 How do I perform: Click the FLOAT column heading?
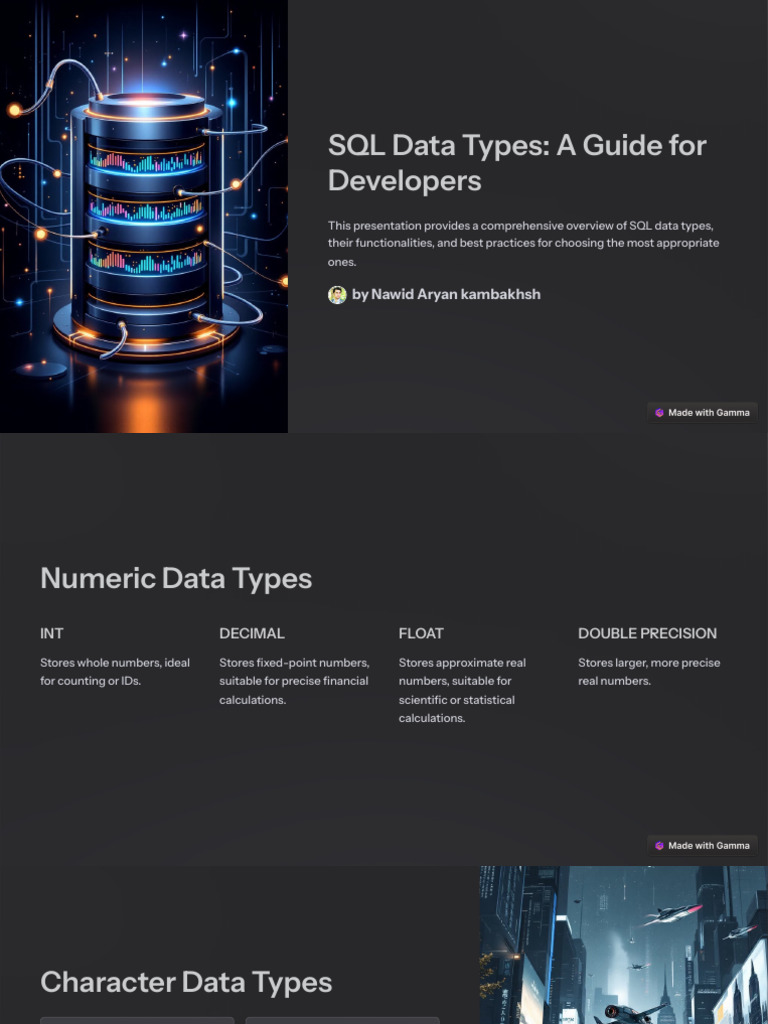tap(421, 633)
